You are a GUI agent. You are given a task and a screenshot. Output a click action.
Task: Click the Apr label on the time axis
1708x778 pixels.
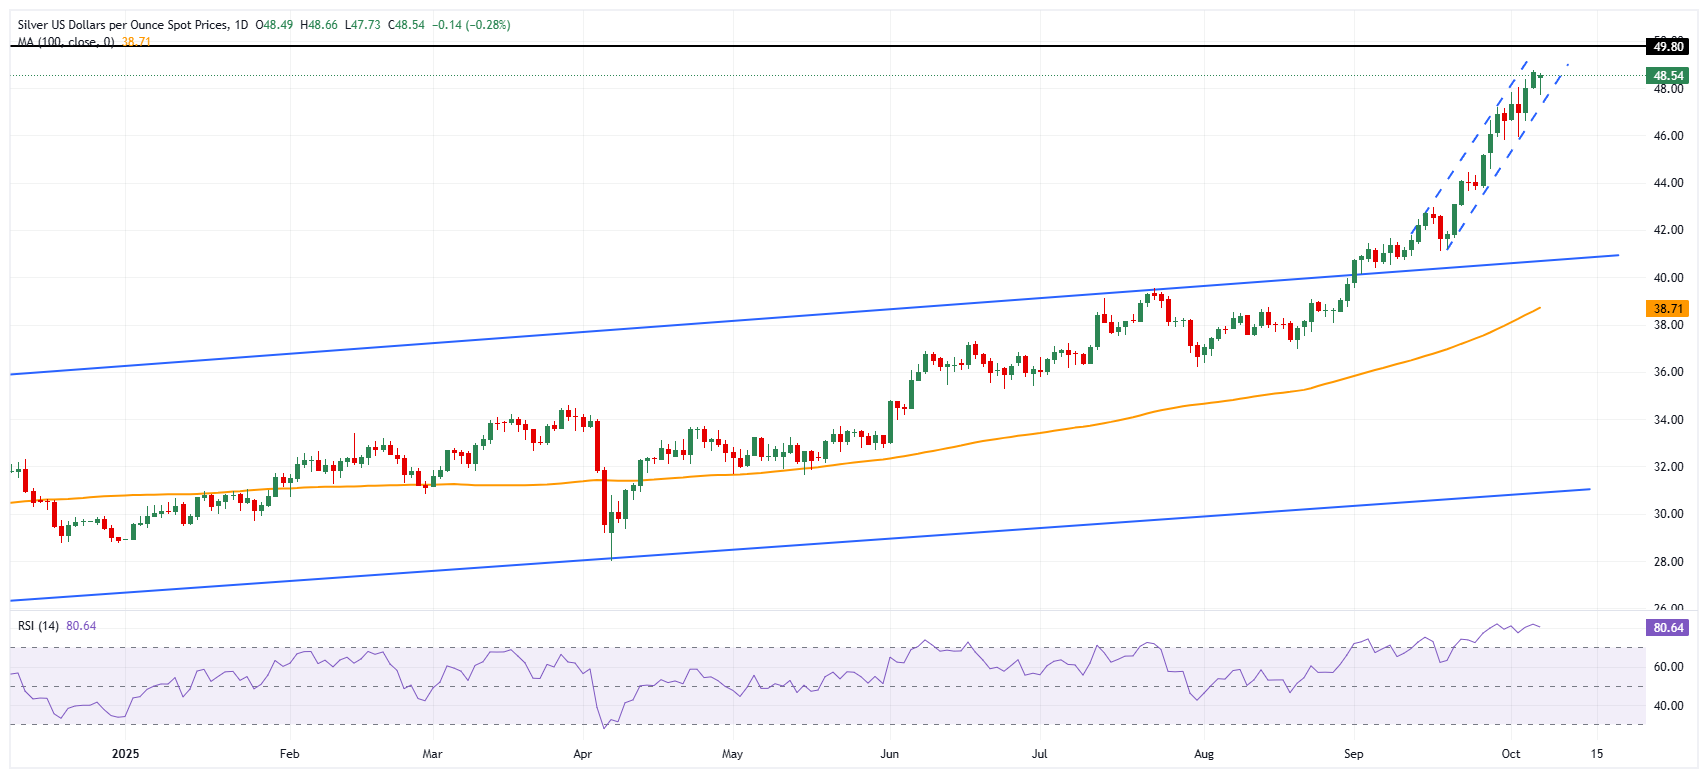[x=582, y=754]
